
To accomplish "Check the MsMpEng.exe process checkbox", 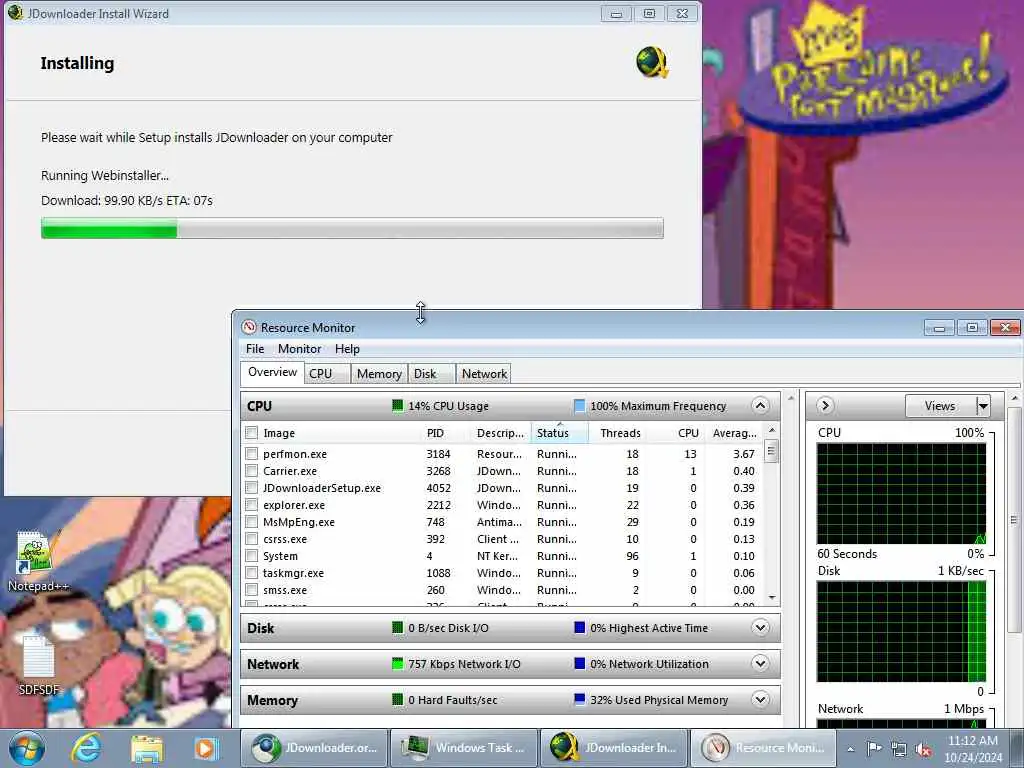I will point(251,521).
